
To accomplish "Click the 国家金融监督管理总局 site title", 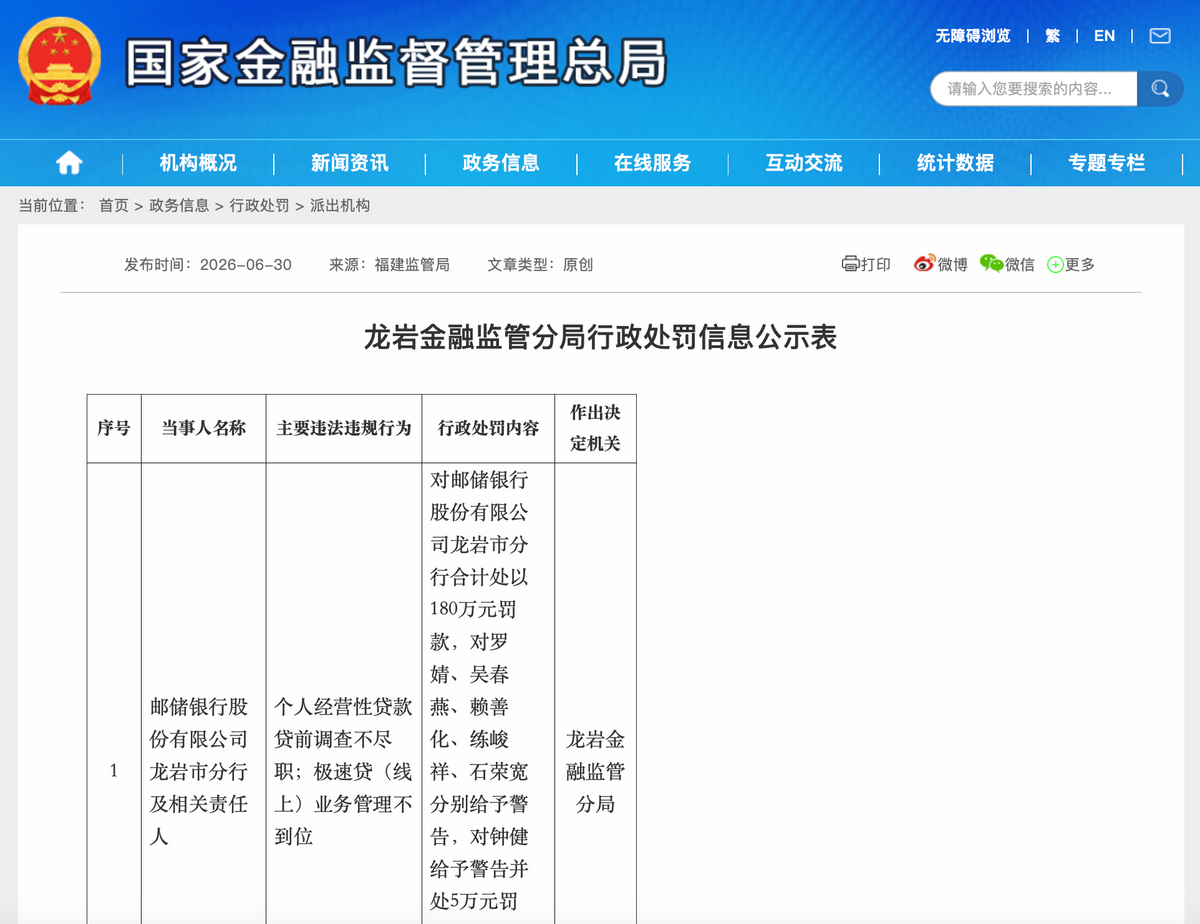I will [395, 63].
